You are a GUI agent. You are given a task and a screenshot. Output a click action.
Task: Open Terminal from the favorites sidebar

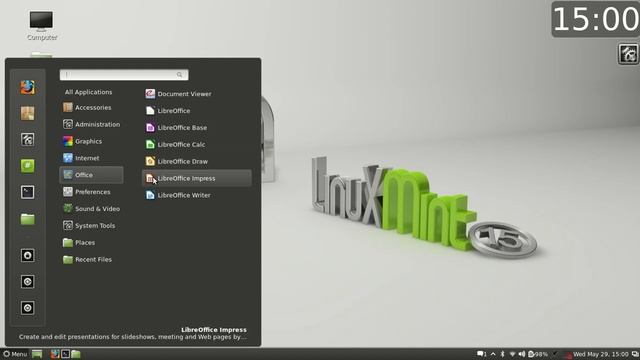(27, 192)
